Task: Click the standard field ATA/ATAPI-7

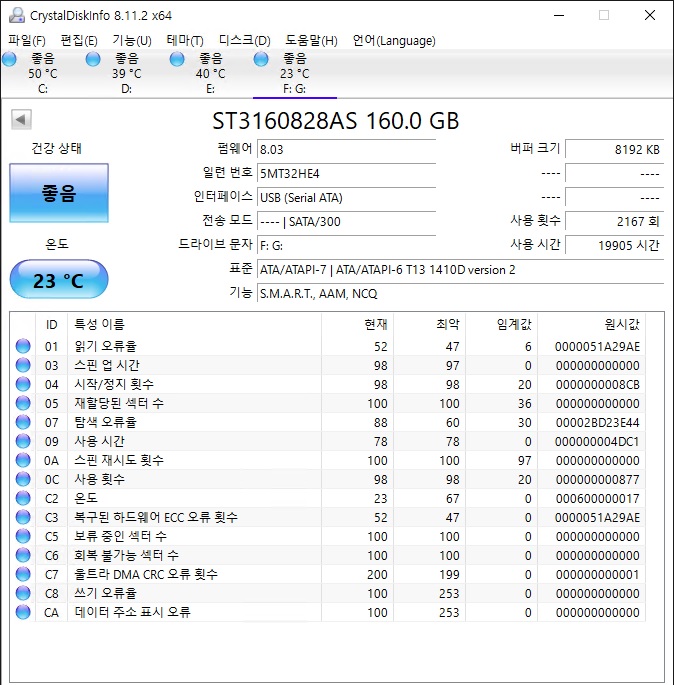Action: [461, 270]
